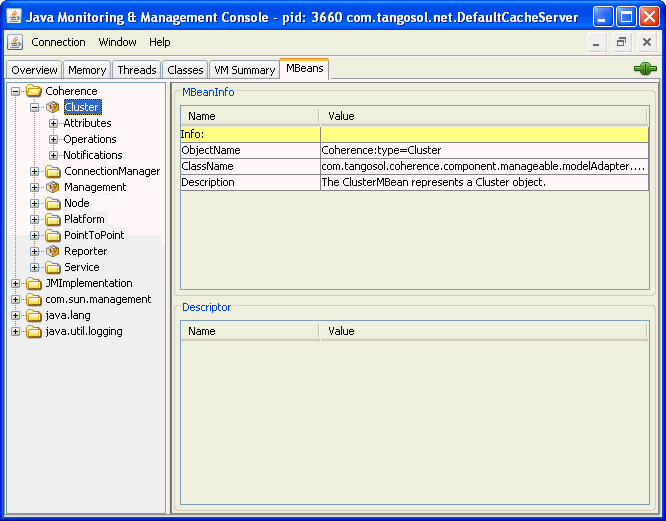Click the ConnectionManager folder icon
Image resolution: width=666 pixels, height=521 pixels.
(53, 171)
